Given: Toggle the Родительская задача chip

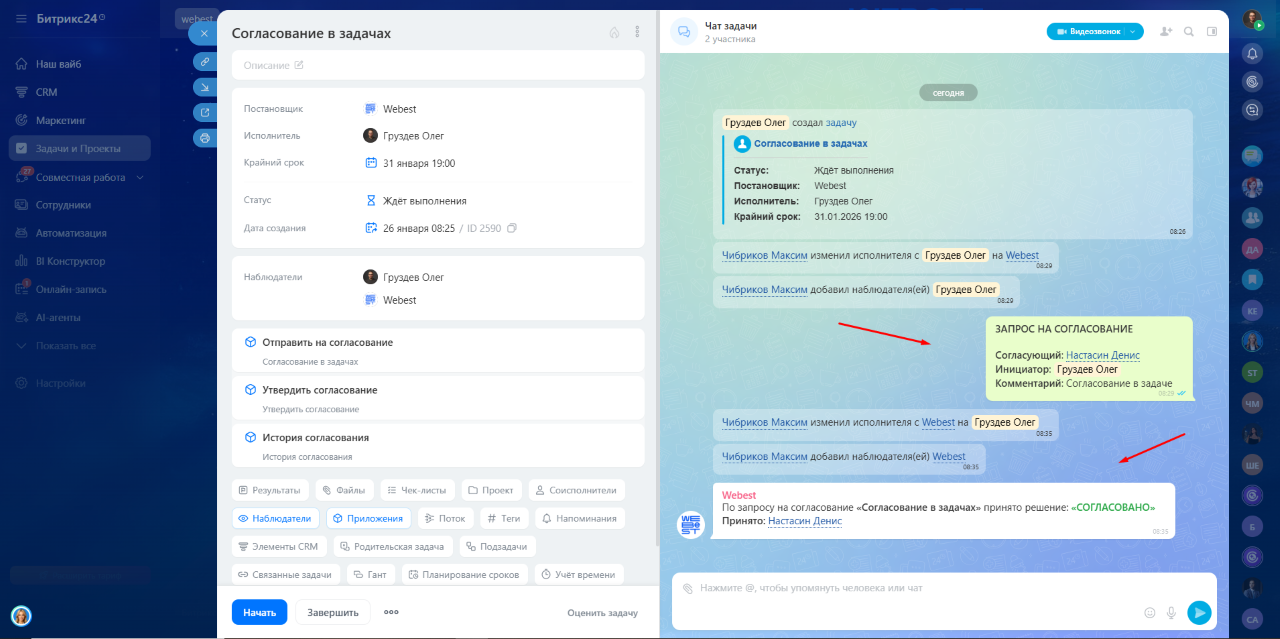Looking at the screenshot, I should [x=393, y=546].
